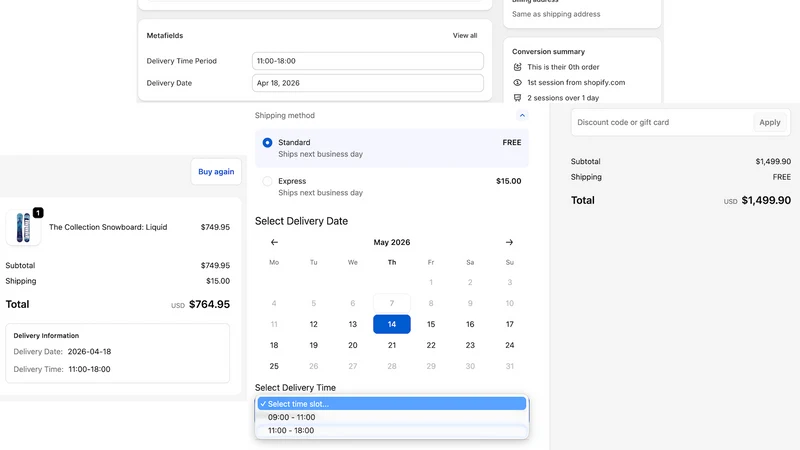
Task: Click the session eye icon
Action: [517, 82]
